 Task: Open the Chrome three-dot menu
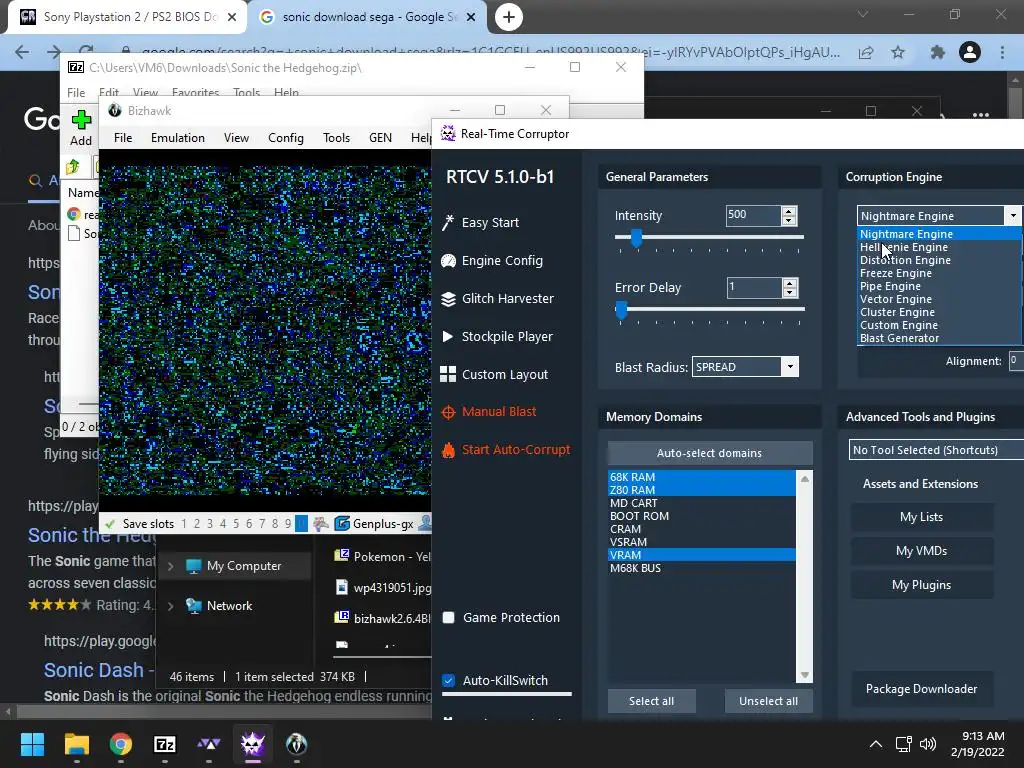pyautogui.click(x=1002, y=52)
